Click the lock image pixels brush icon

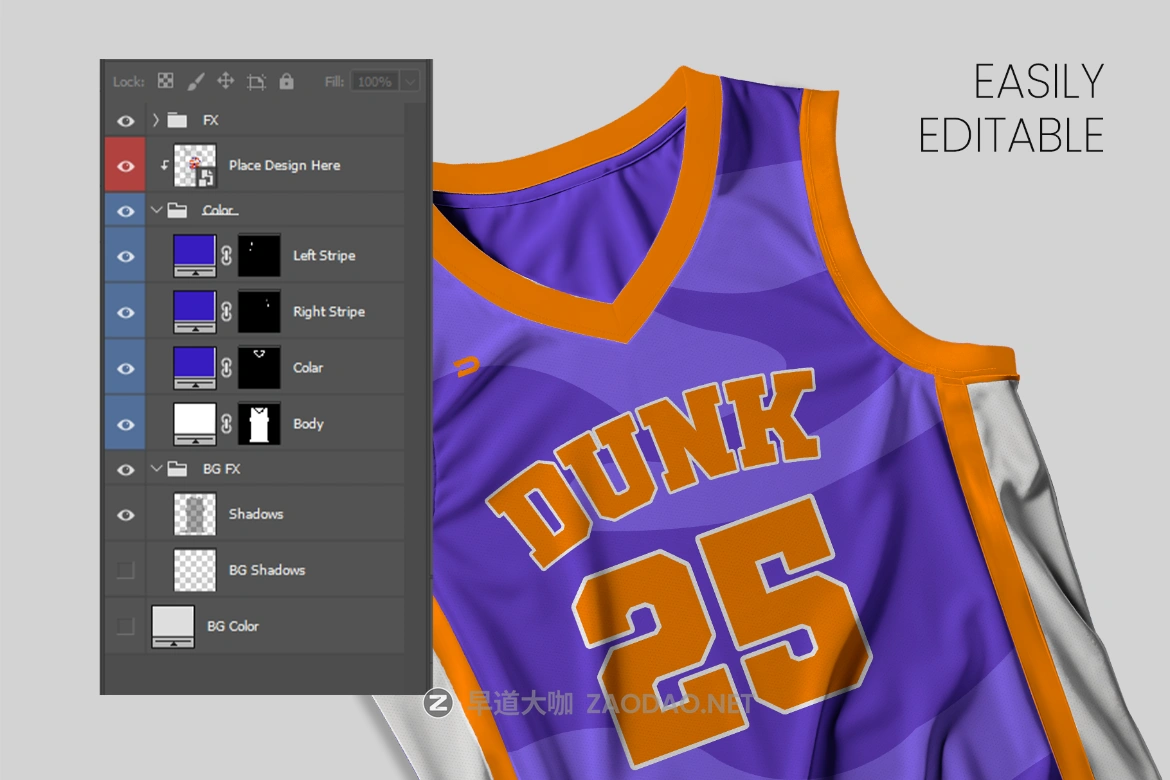tap(196, 81)
